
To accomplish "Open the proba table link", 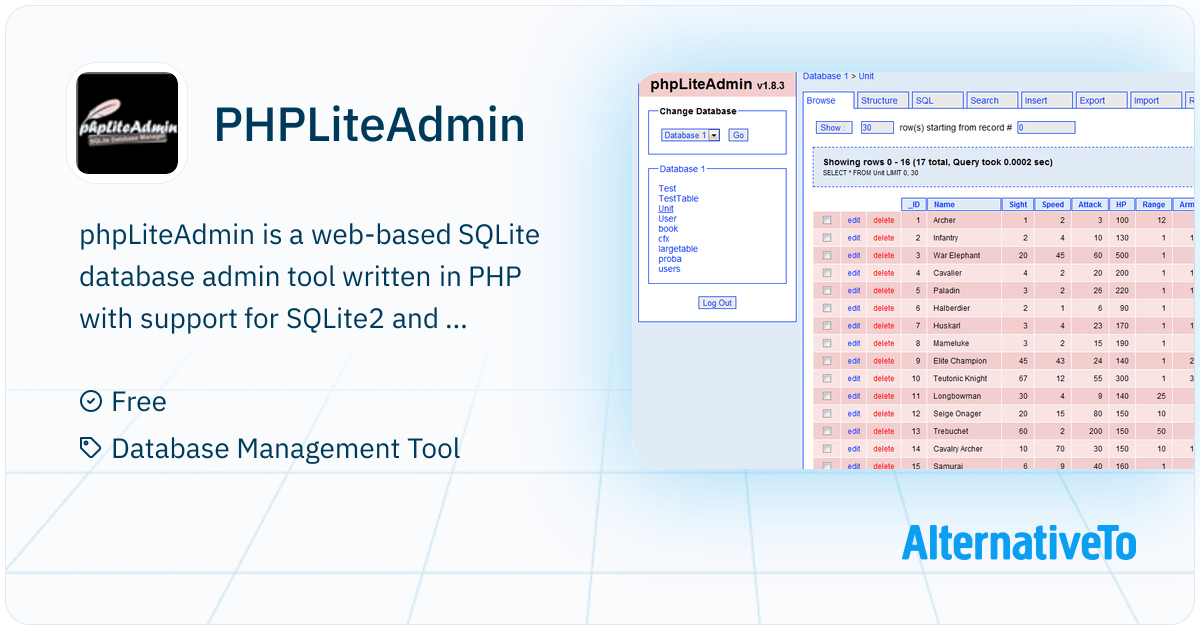I will [669, 259].
